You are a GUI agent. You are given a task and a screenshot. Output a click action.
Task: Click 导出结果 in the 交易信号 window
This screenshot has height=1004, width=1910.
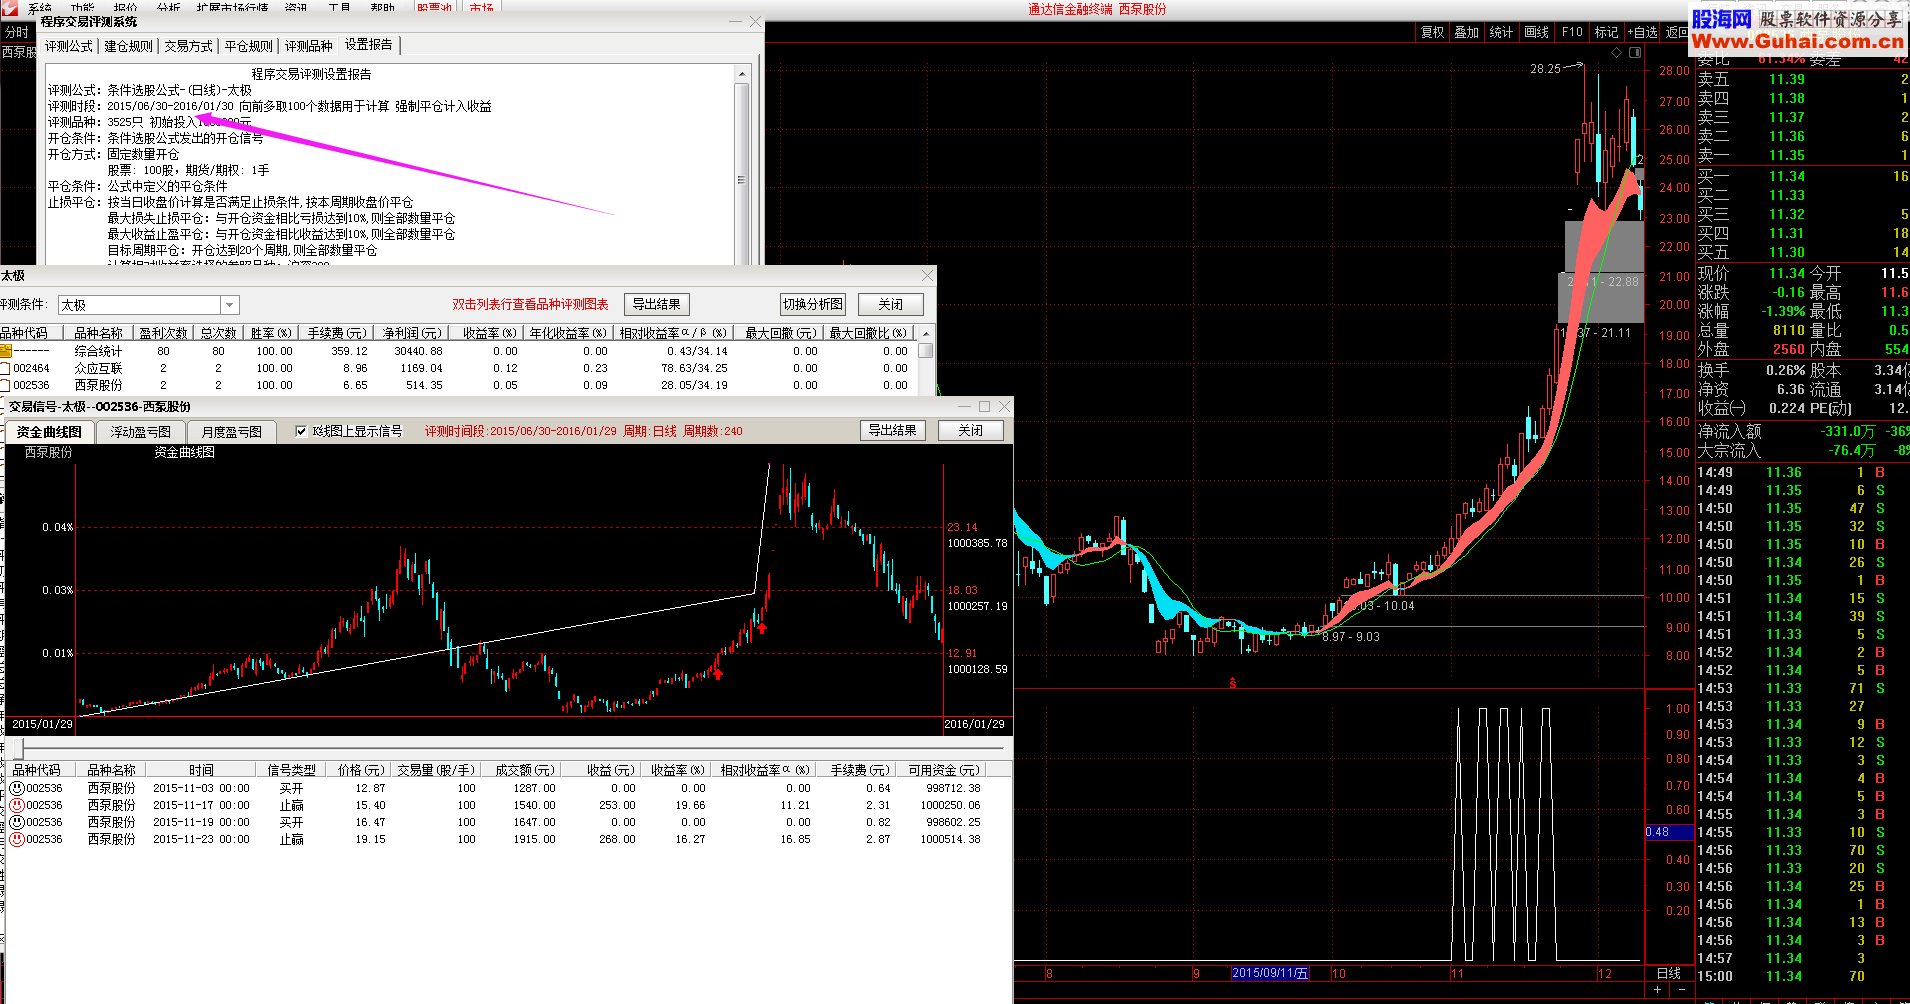(892, 430)
